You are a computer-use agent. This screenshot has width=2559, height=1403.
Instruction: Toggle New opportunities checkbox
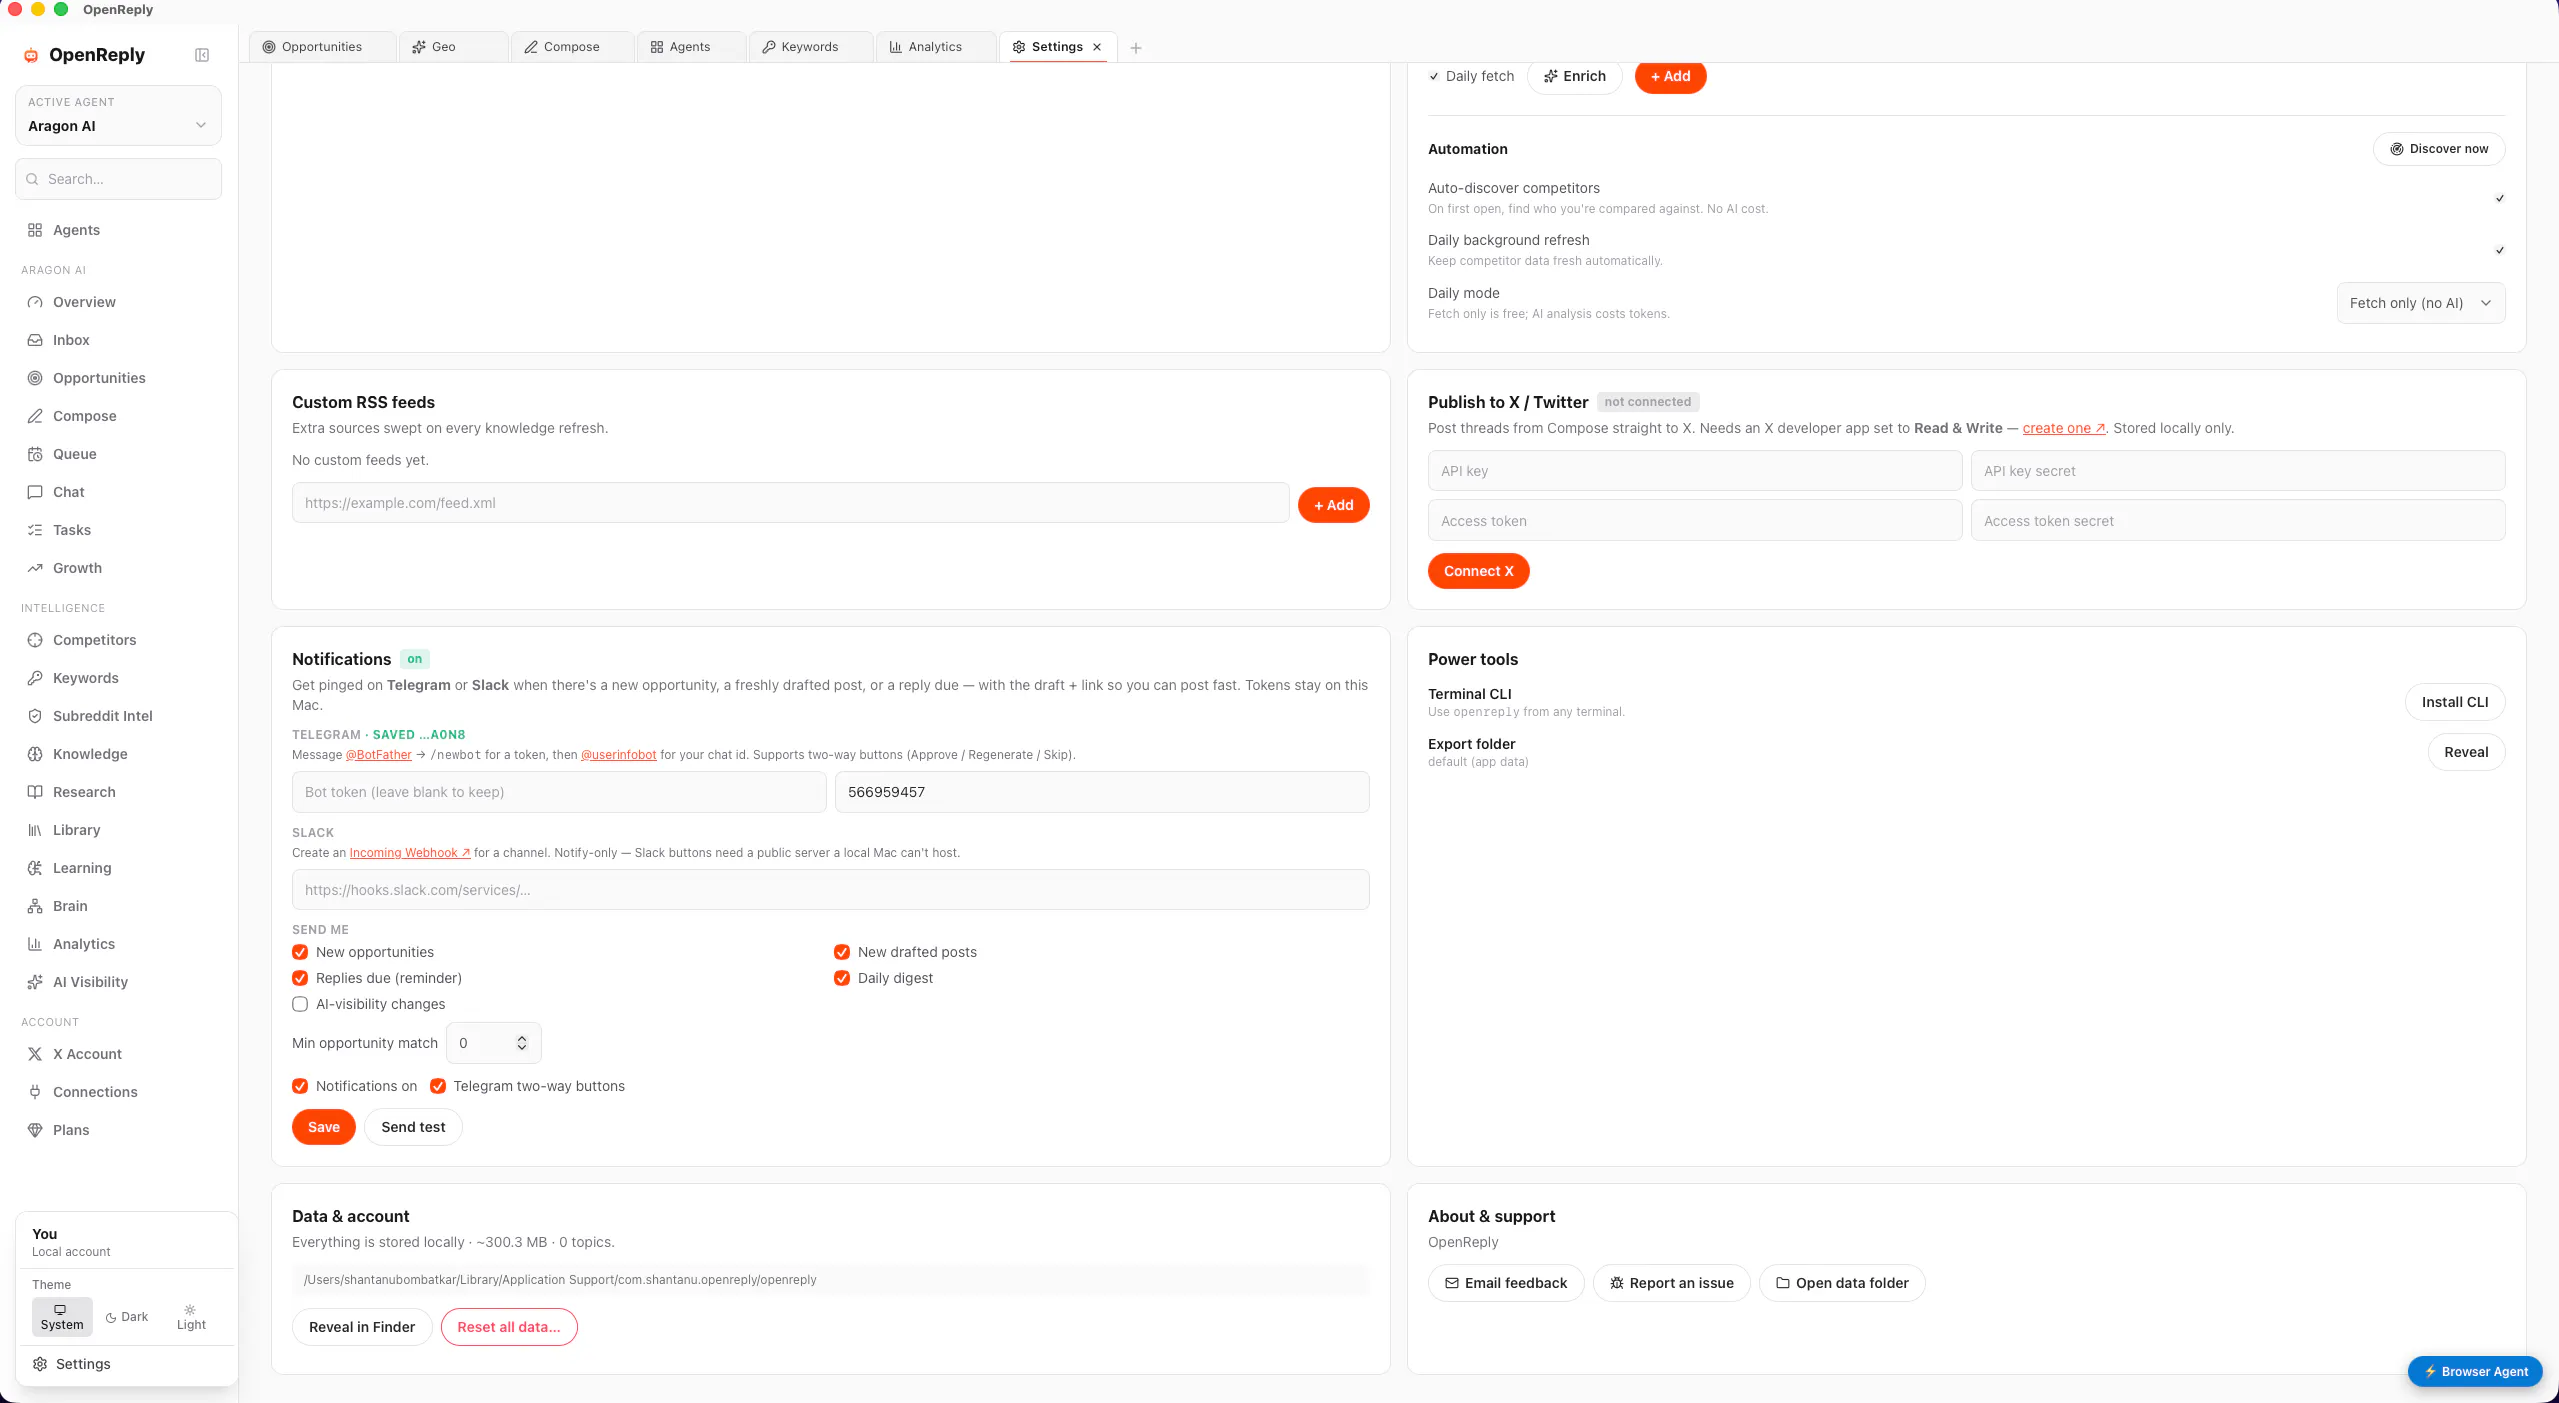300,952
